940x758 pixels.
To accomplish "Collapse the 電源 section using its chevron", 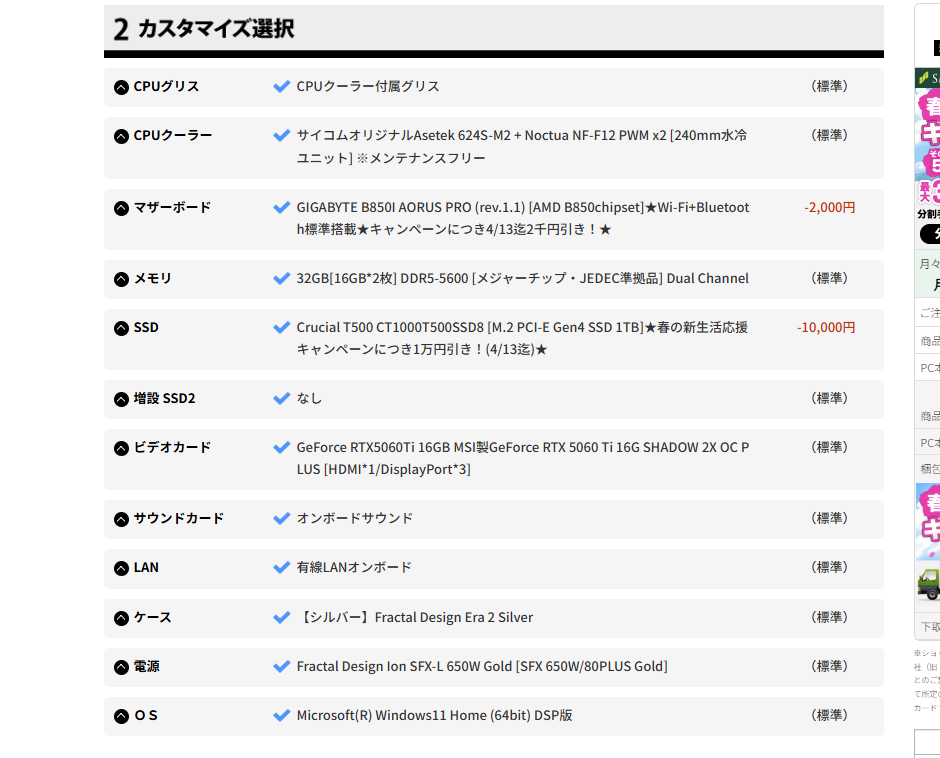I will 119,666.
